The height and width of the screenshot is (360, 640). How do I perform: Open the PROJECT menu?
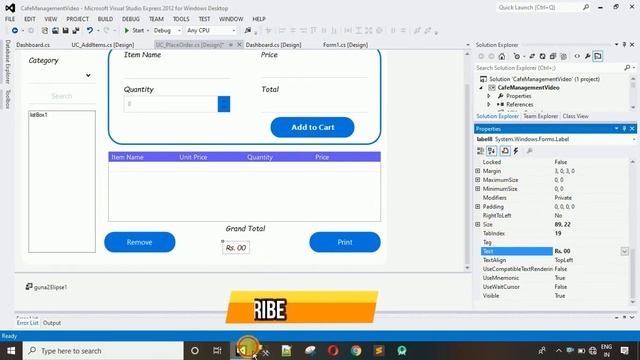point(78,19)
